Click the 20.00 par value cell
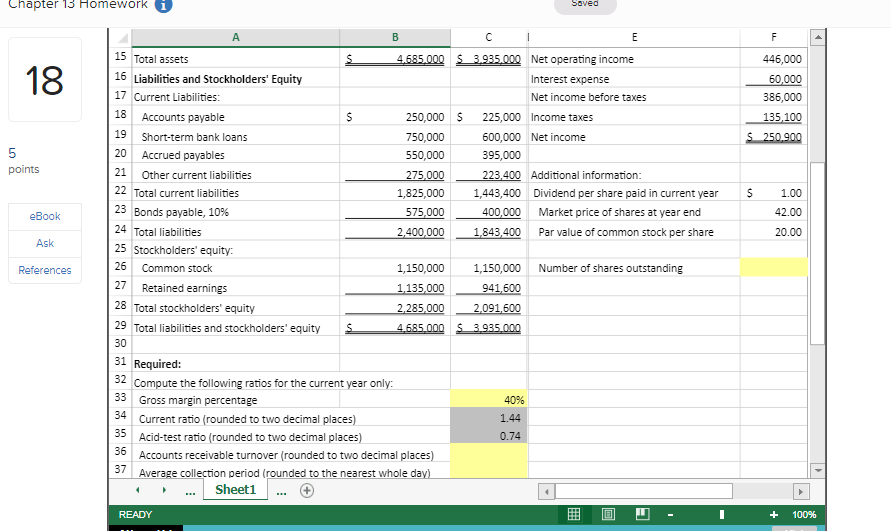This screenshot has height=531, width=891. [773, 231]
